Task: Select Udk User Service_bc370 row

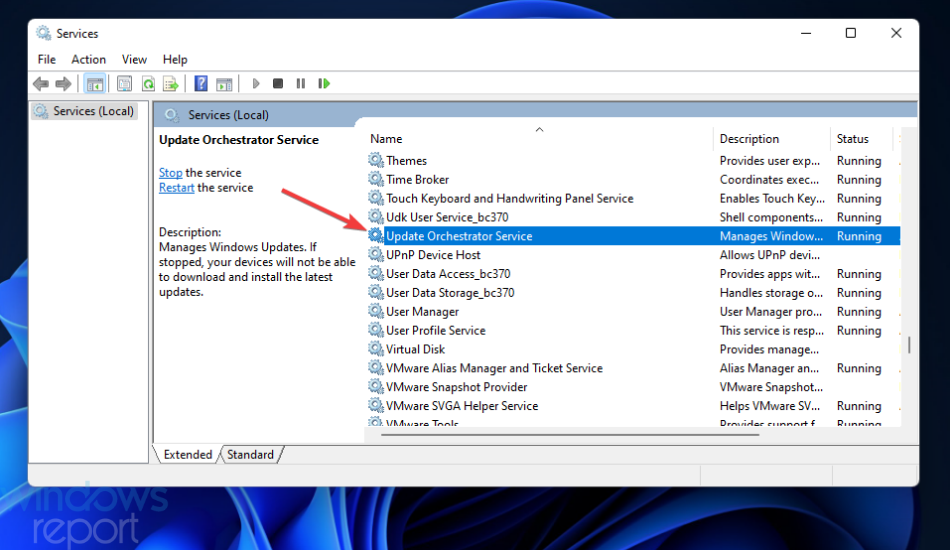Action: pos(633,217)
